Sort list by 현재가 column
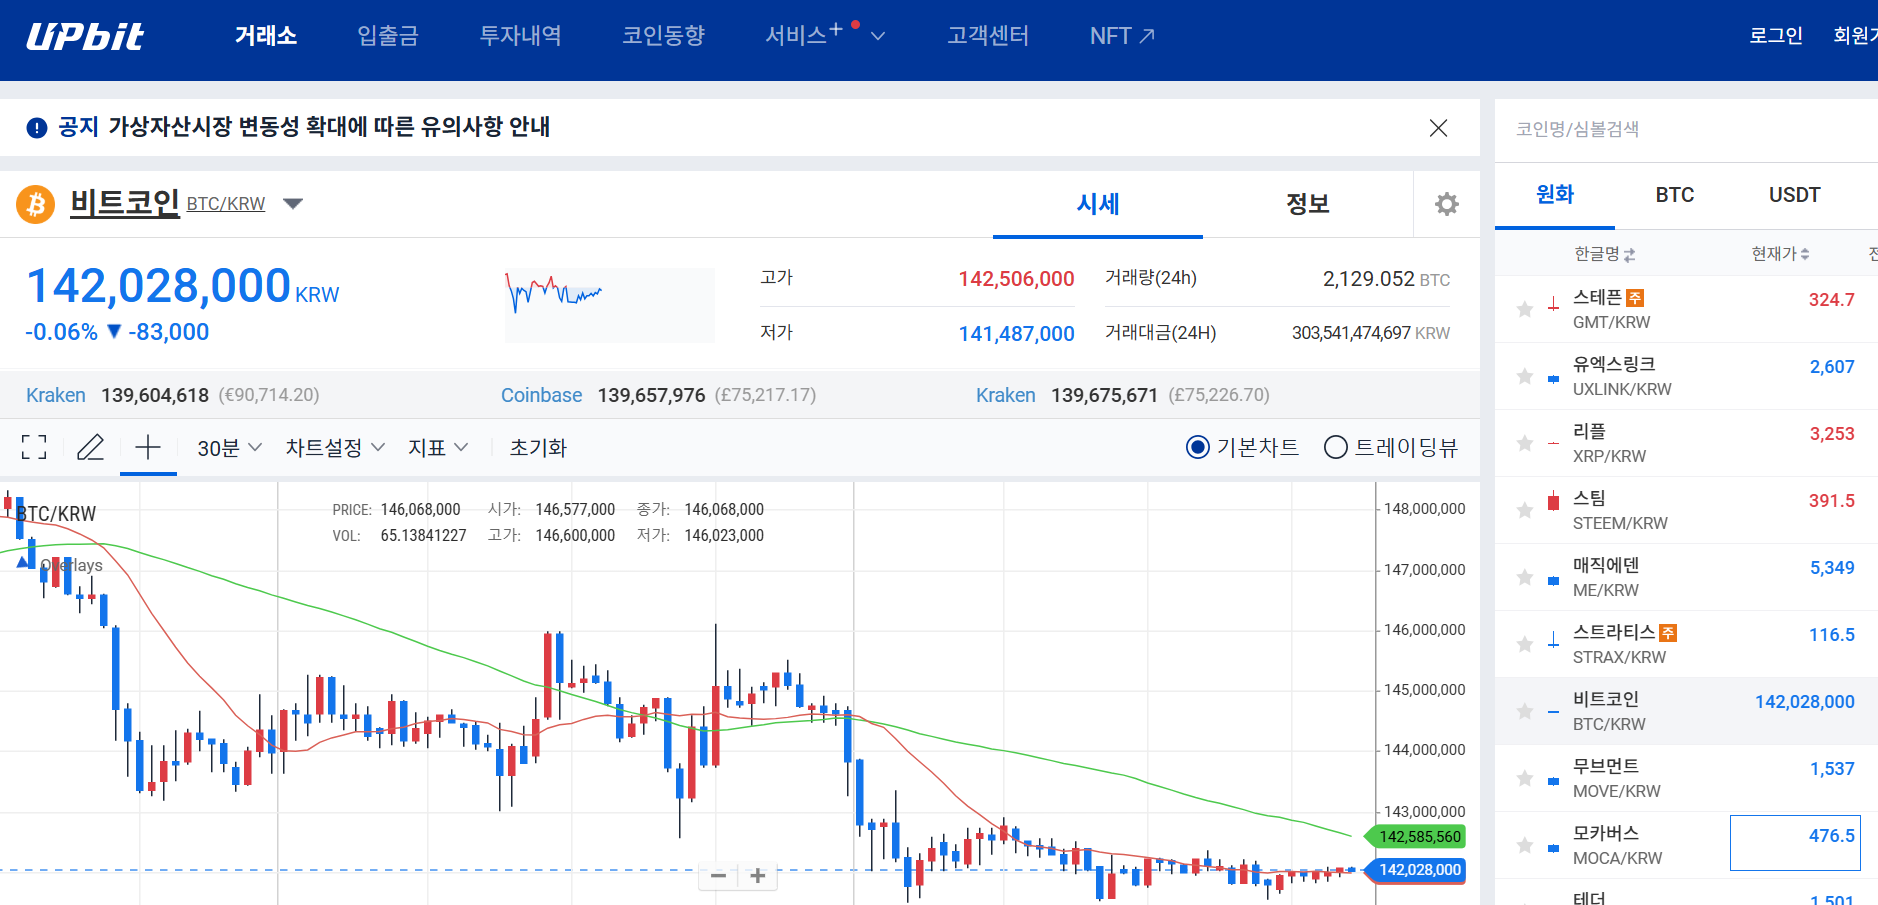This screenshot has width=1878, height=905. [1780, 254]
